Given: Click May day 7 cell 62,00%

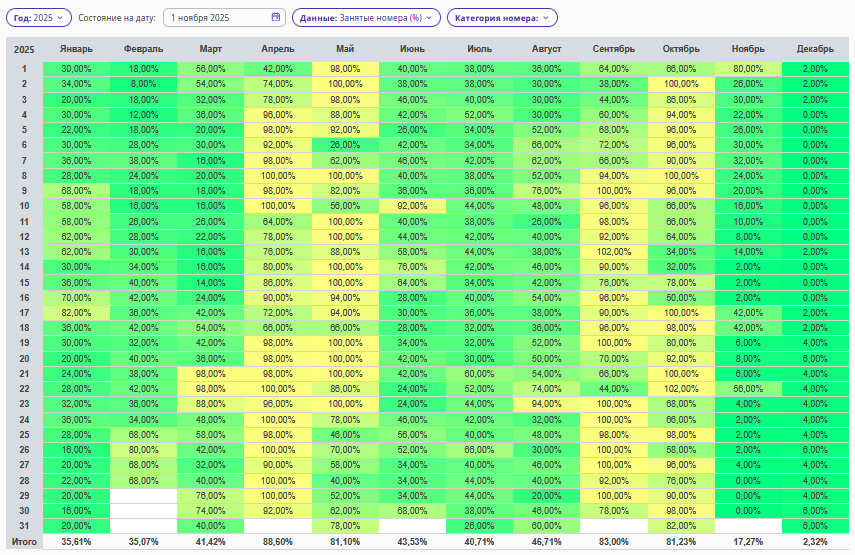Looking at the screenshot, I should pyautogui.click(x=345, y=161).
